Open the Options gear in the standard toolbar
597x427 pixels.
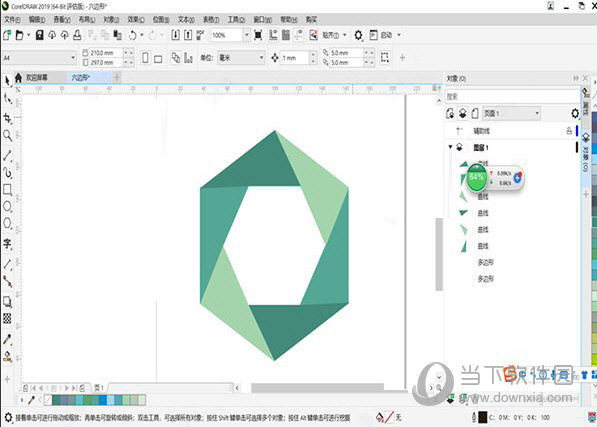click(358, 35)
